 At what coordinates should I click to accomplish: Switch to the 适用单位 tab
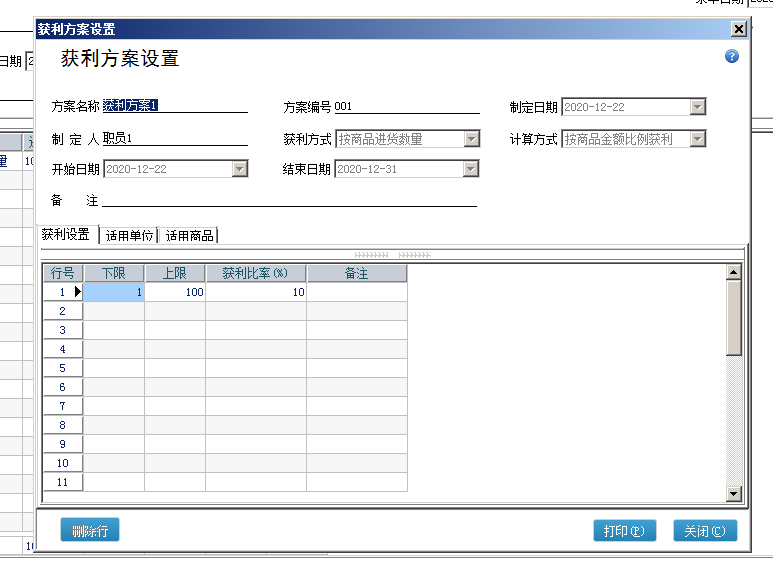[129, 236]
